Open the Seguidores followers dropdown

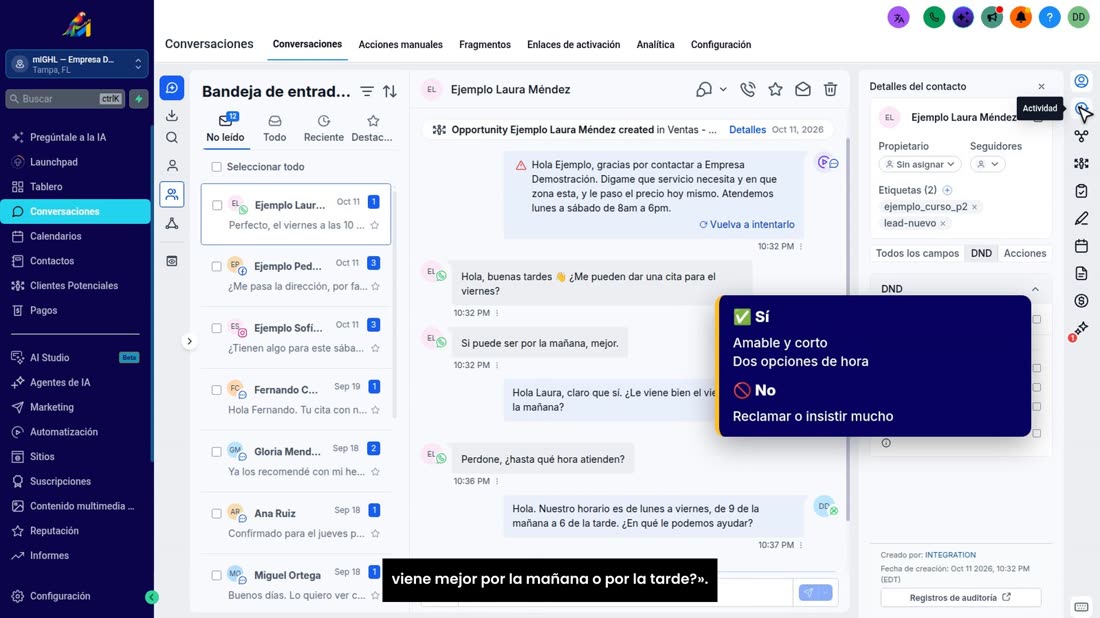pyautogui.click(x=988, y=164)
